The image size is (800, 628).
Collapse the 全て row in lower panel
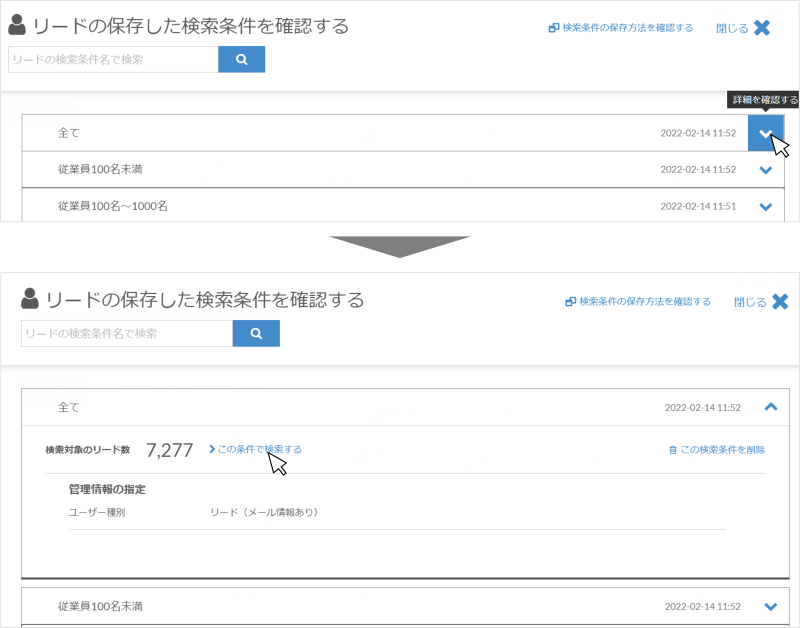pyautogui.click(x=771, y=407)
